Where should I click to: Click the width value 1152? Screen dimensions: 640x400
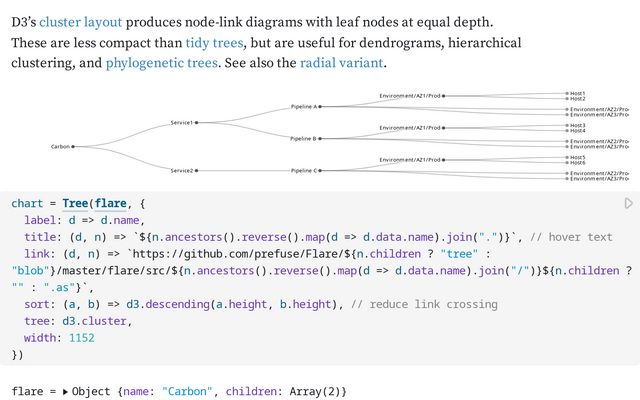click(x=82, y=338)
